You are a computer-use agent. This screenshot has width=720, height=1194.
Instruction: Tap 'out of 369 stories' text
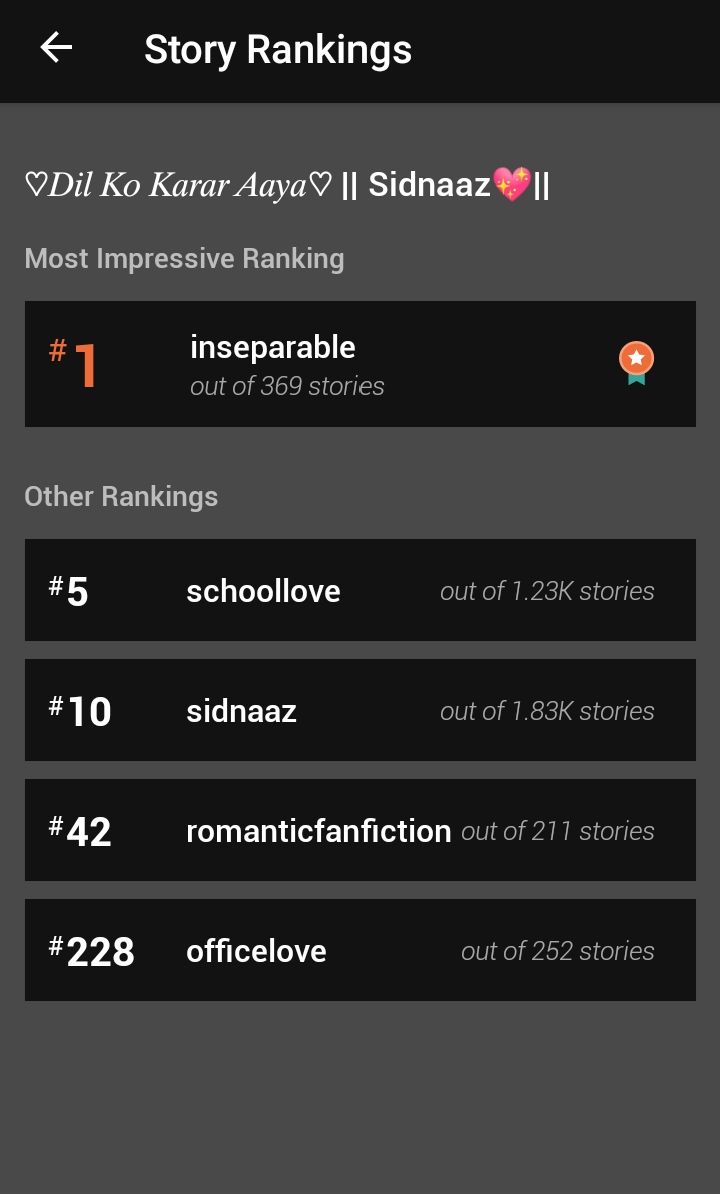(287, 386)
